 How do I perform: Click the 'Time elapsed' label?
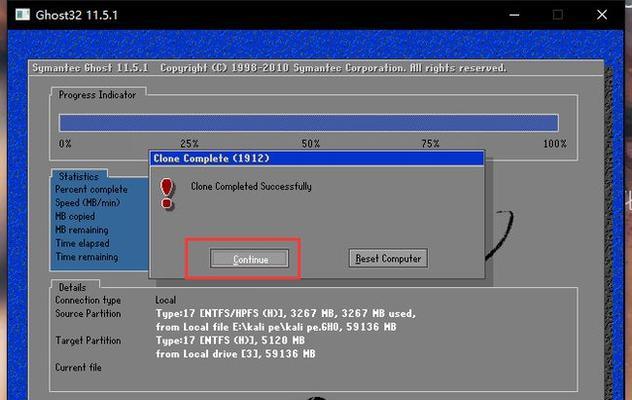(x=82, y=243)
